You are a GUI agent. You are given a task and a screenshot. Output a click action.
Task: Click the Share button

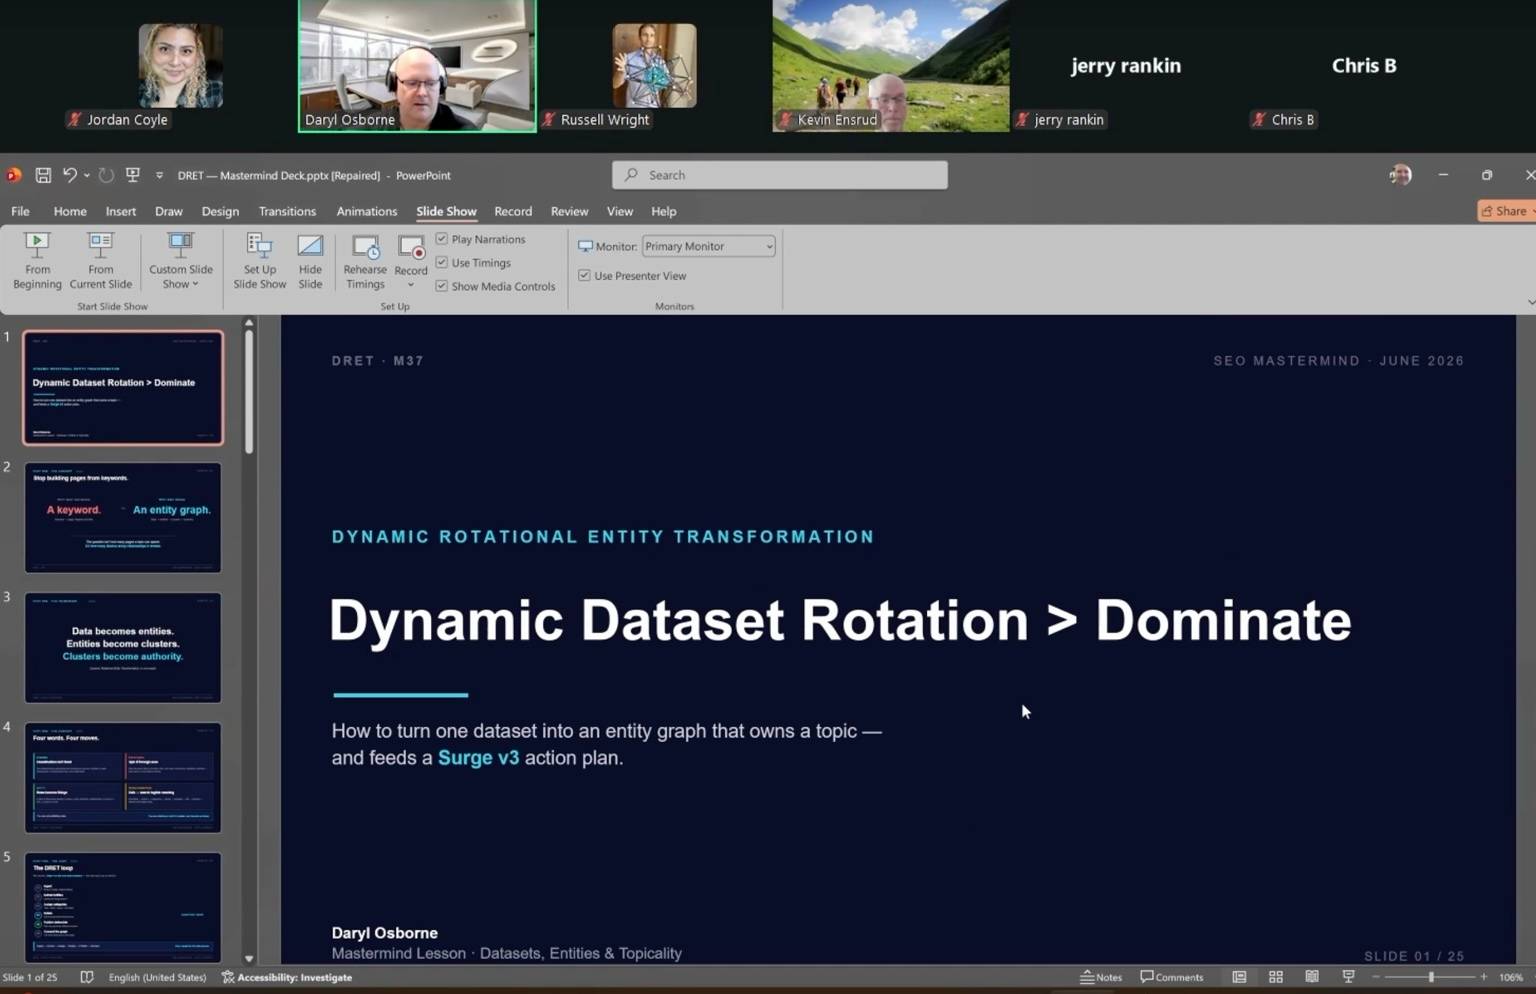(x=1506, y=211)
